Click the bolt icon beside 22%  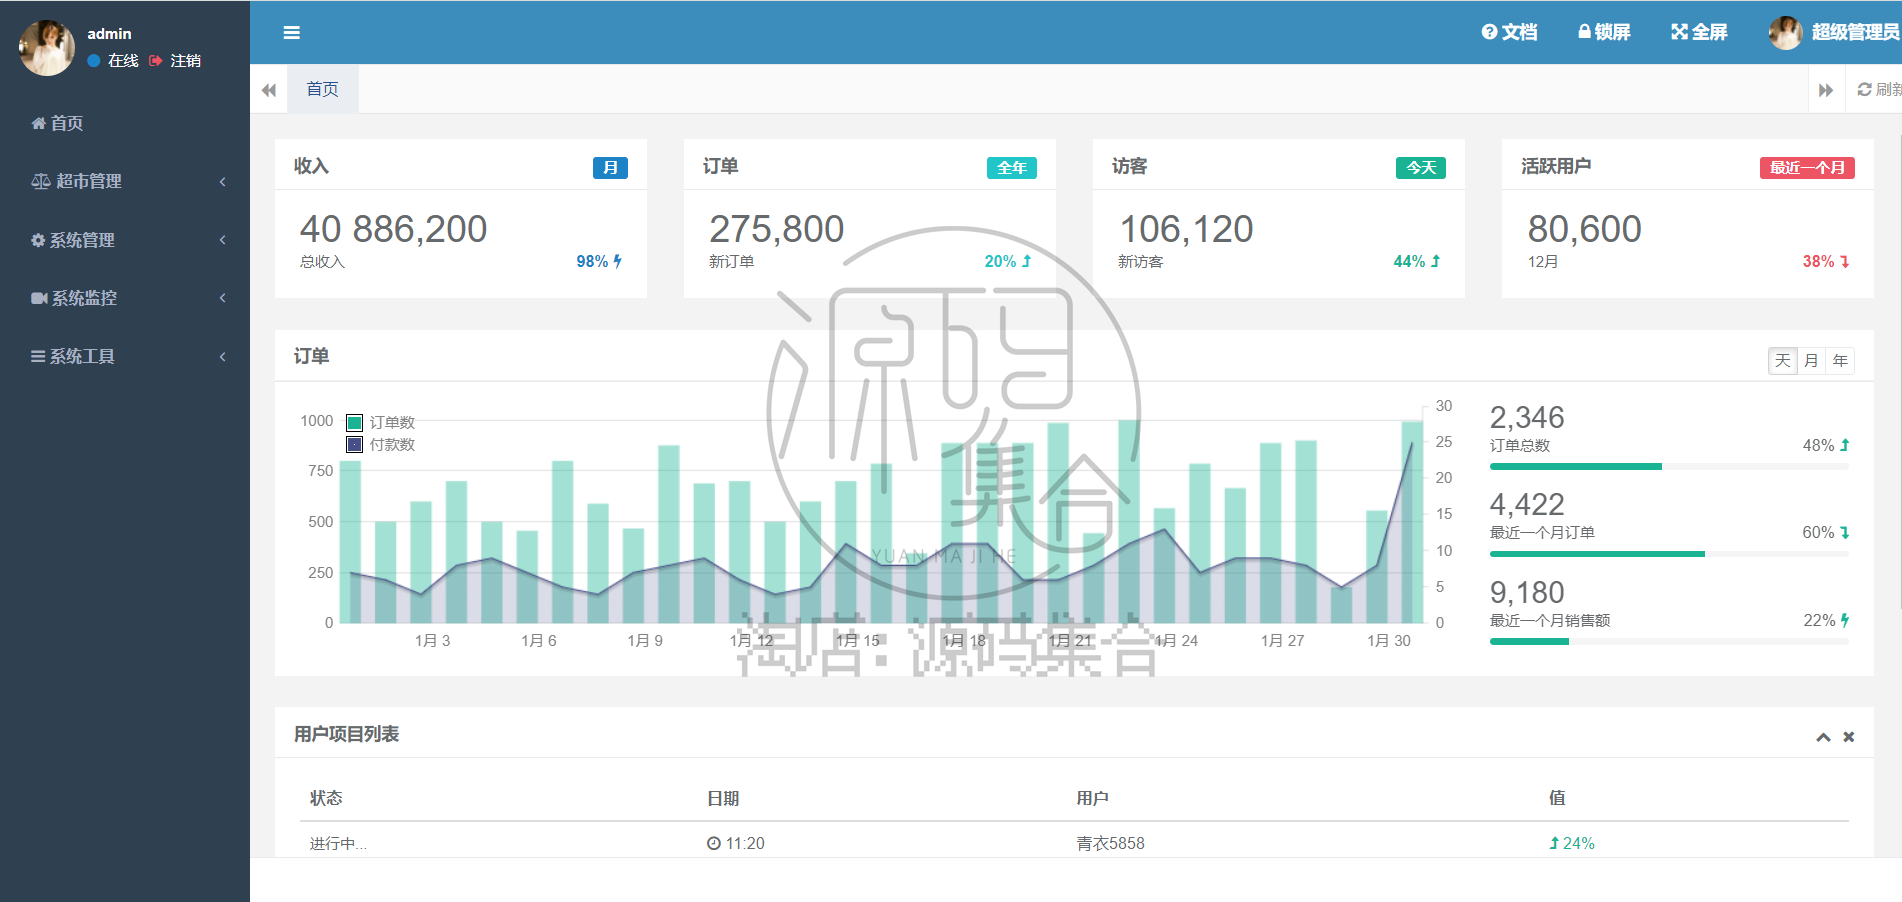[1844, 620]
